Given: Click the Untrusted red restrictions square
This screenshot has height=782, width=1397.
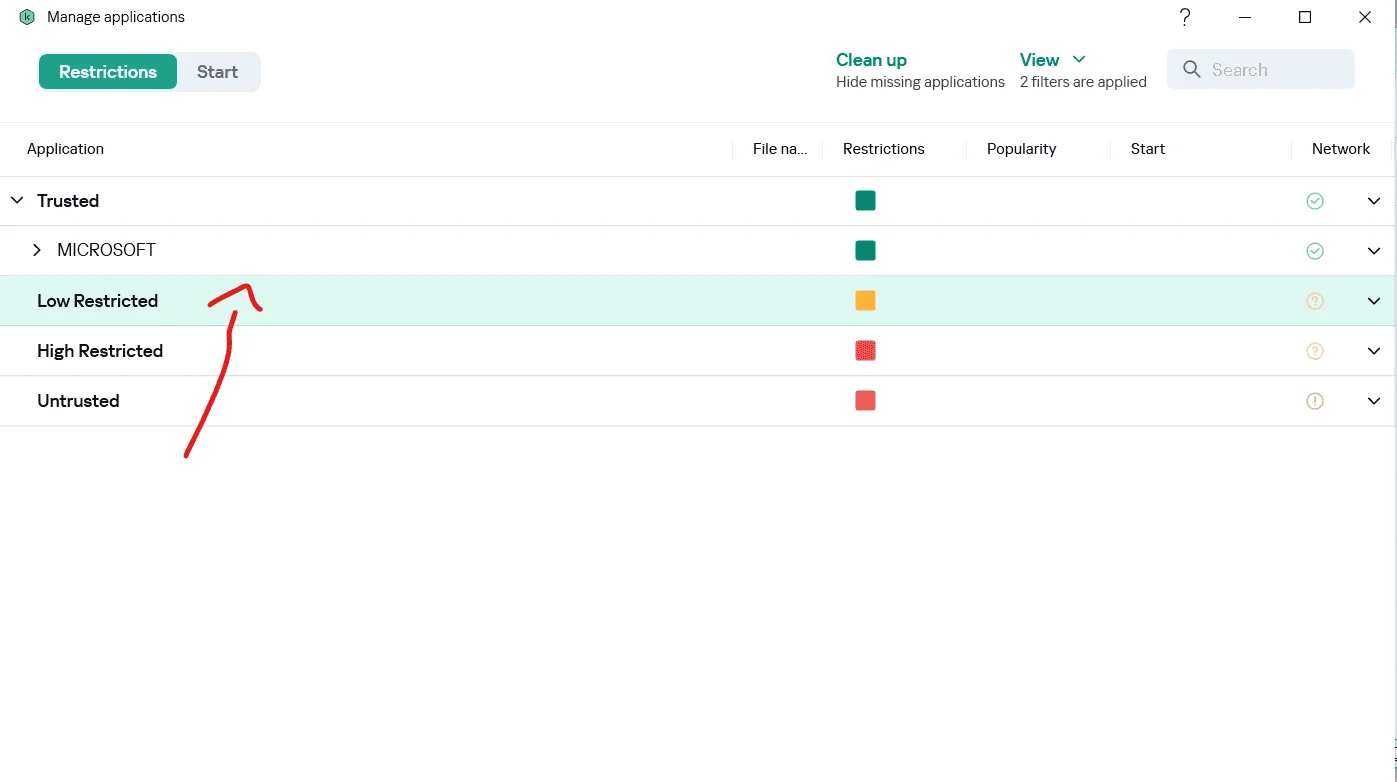Looking at the screenshot, I should point(865,401).
